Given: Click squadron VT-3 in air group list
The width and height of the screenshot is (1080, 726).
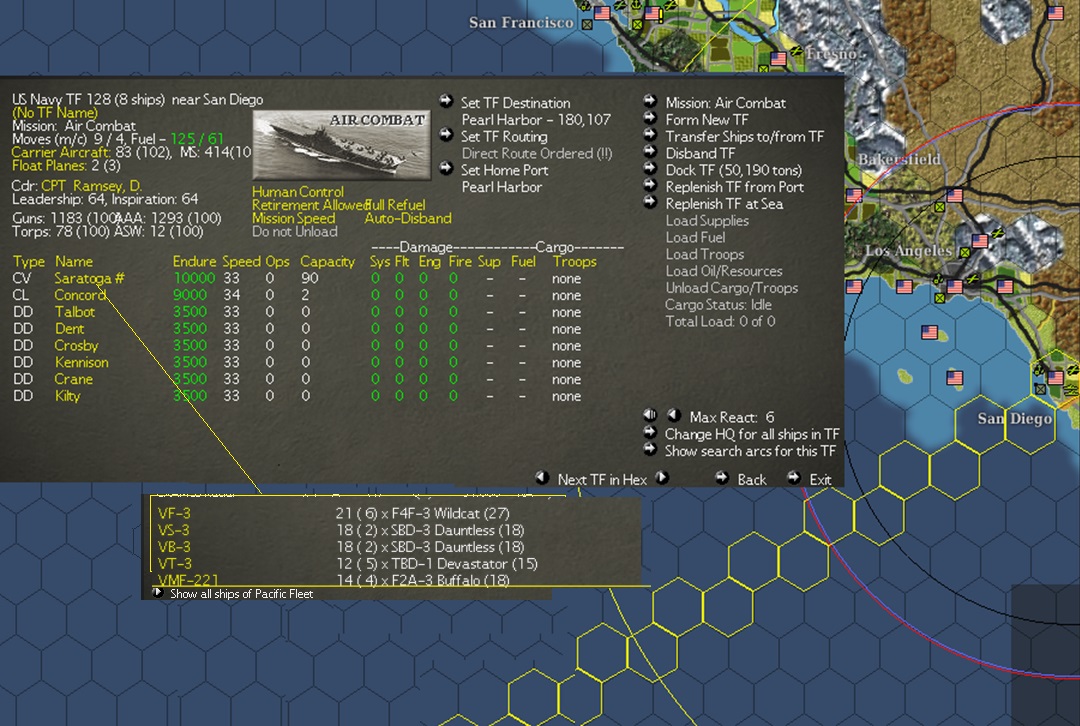Looking at the screenshot, I should [x=175, y=564].
